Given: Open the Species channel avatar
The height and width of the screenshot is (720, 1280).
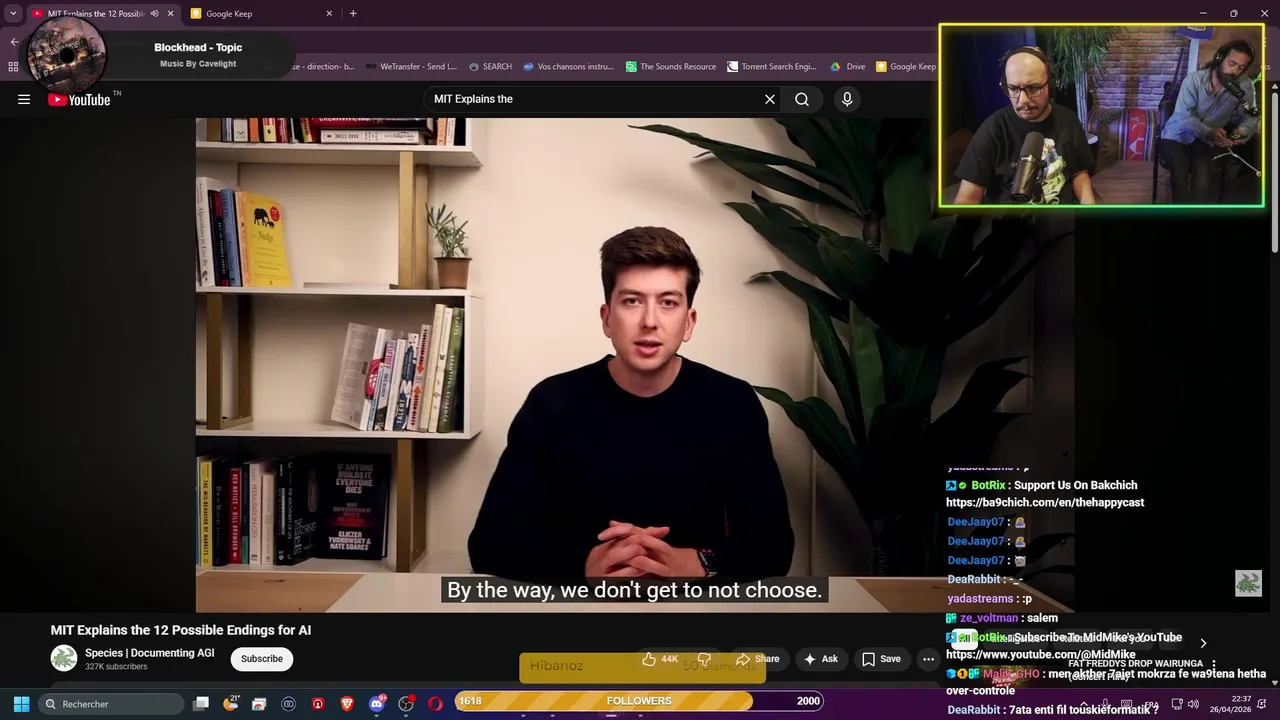Looking at the screenshot, I should (x=64, y=658).
